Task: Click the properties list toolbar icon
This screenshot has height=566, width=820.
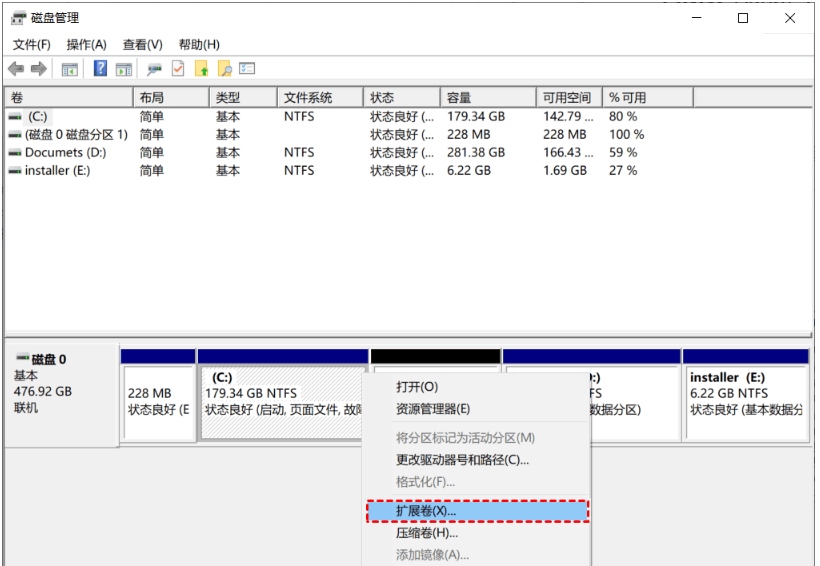Action: click(x=247, y=69)
